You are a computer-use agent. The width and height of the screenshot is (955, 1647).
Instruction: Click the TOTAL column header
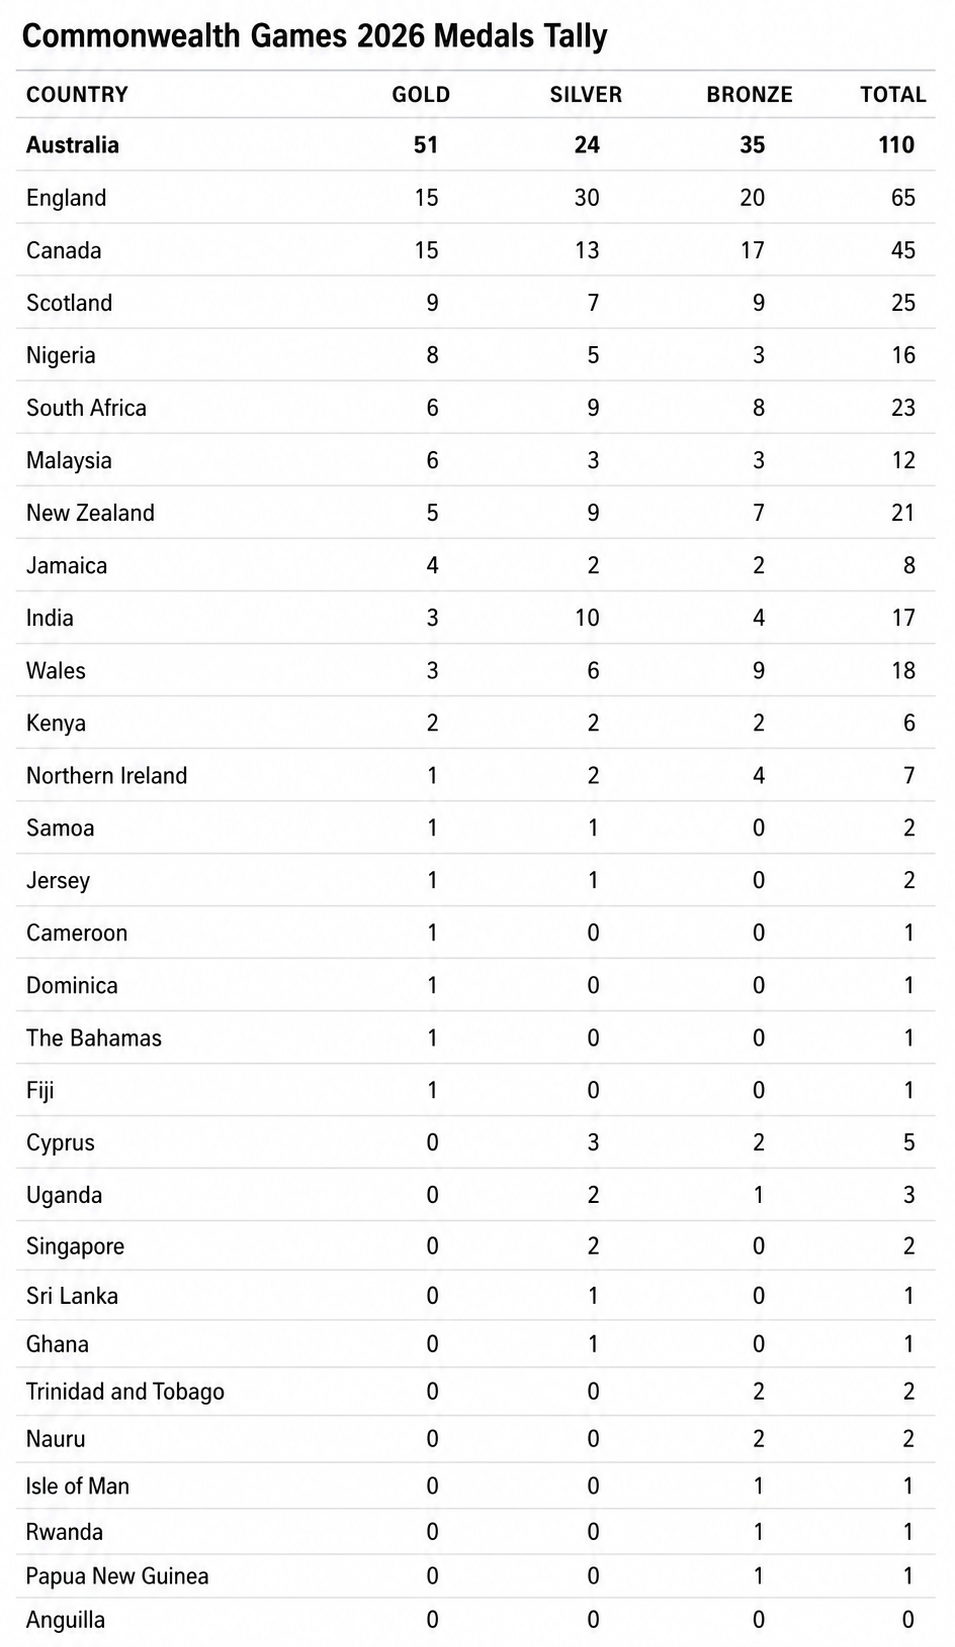(893, 95)
